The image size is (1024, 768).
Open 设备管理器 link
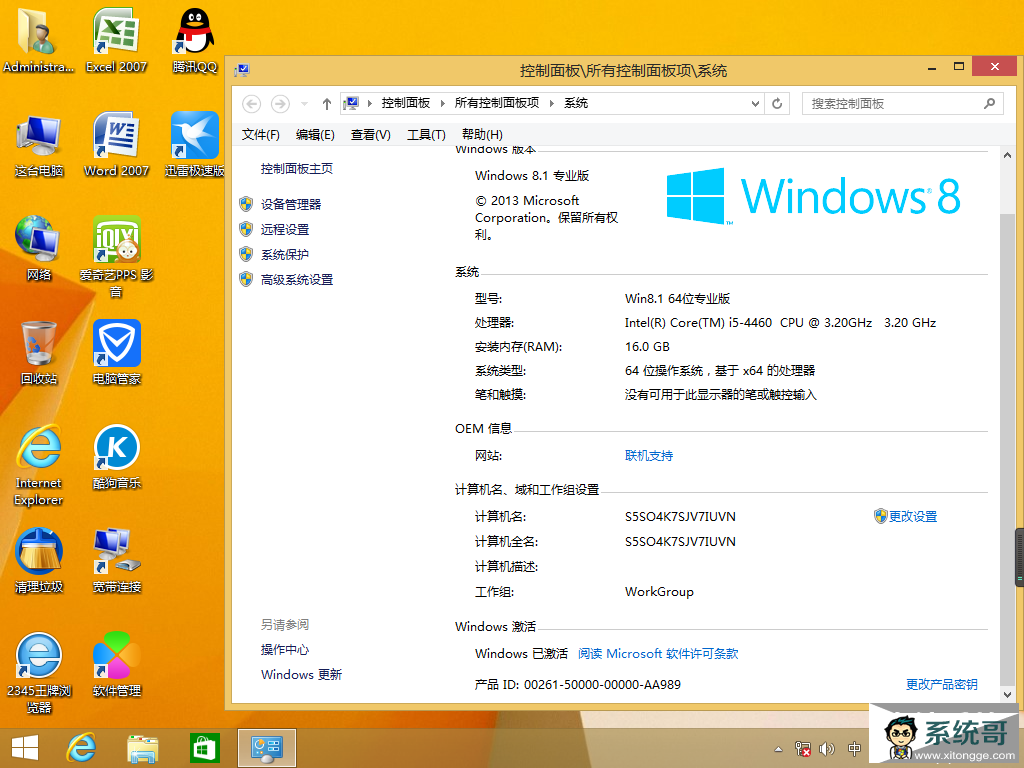pyautogui.click(x=291, y=204)
